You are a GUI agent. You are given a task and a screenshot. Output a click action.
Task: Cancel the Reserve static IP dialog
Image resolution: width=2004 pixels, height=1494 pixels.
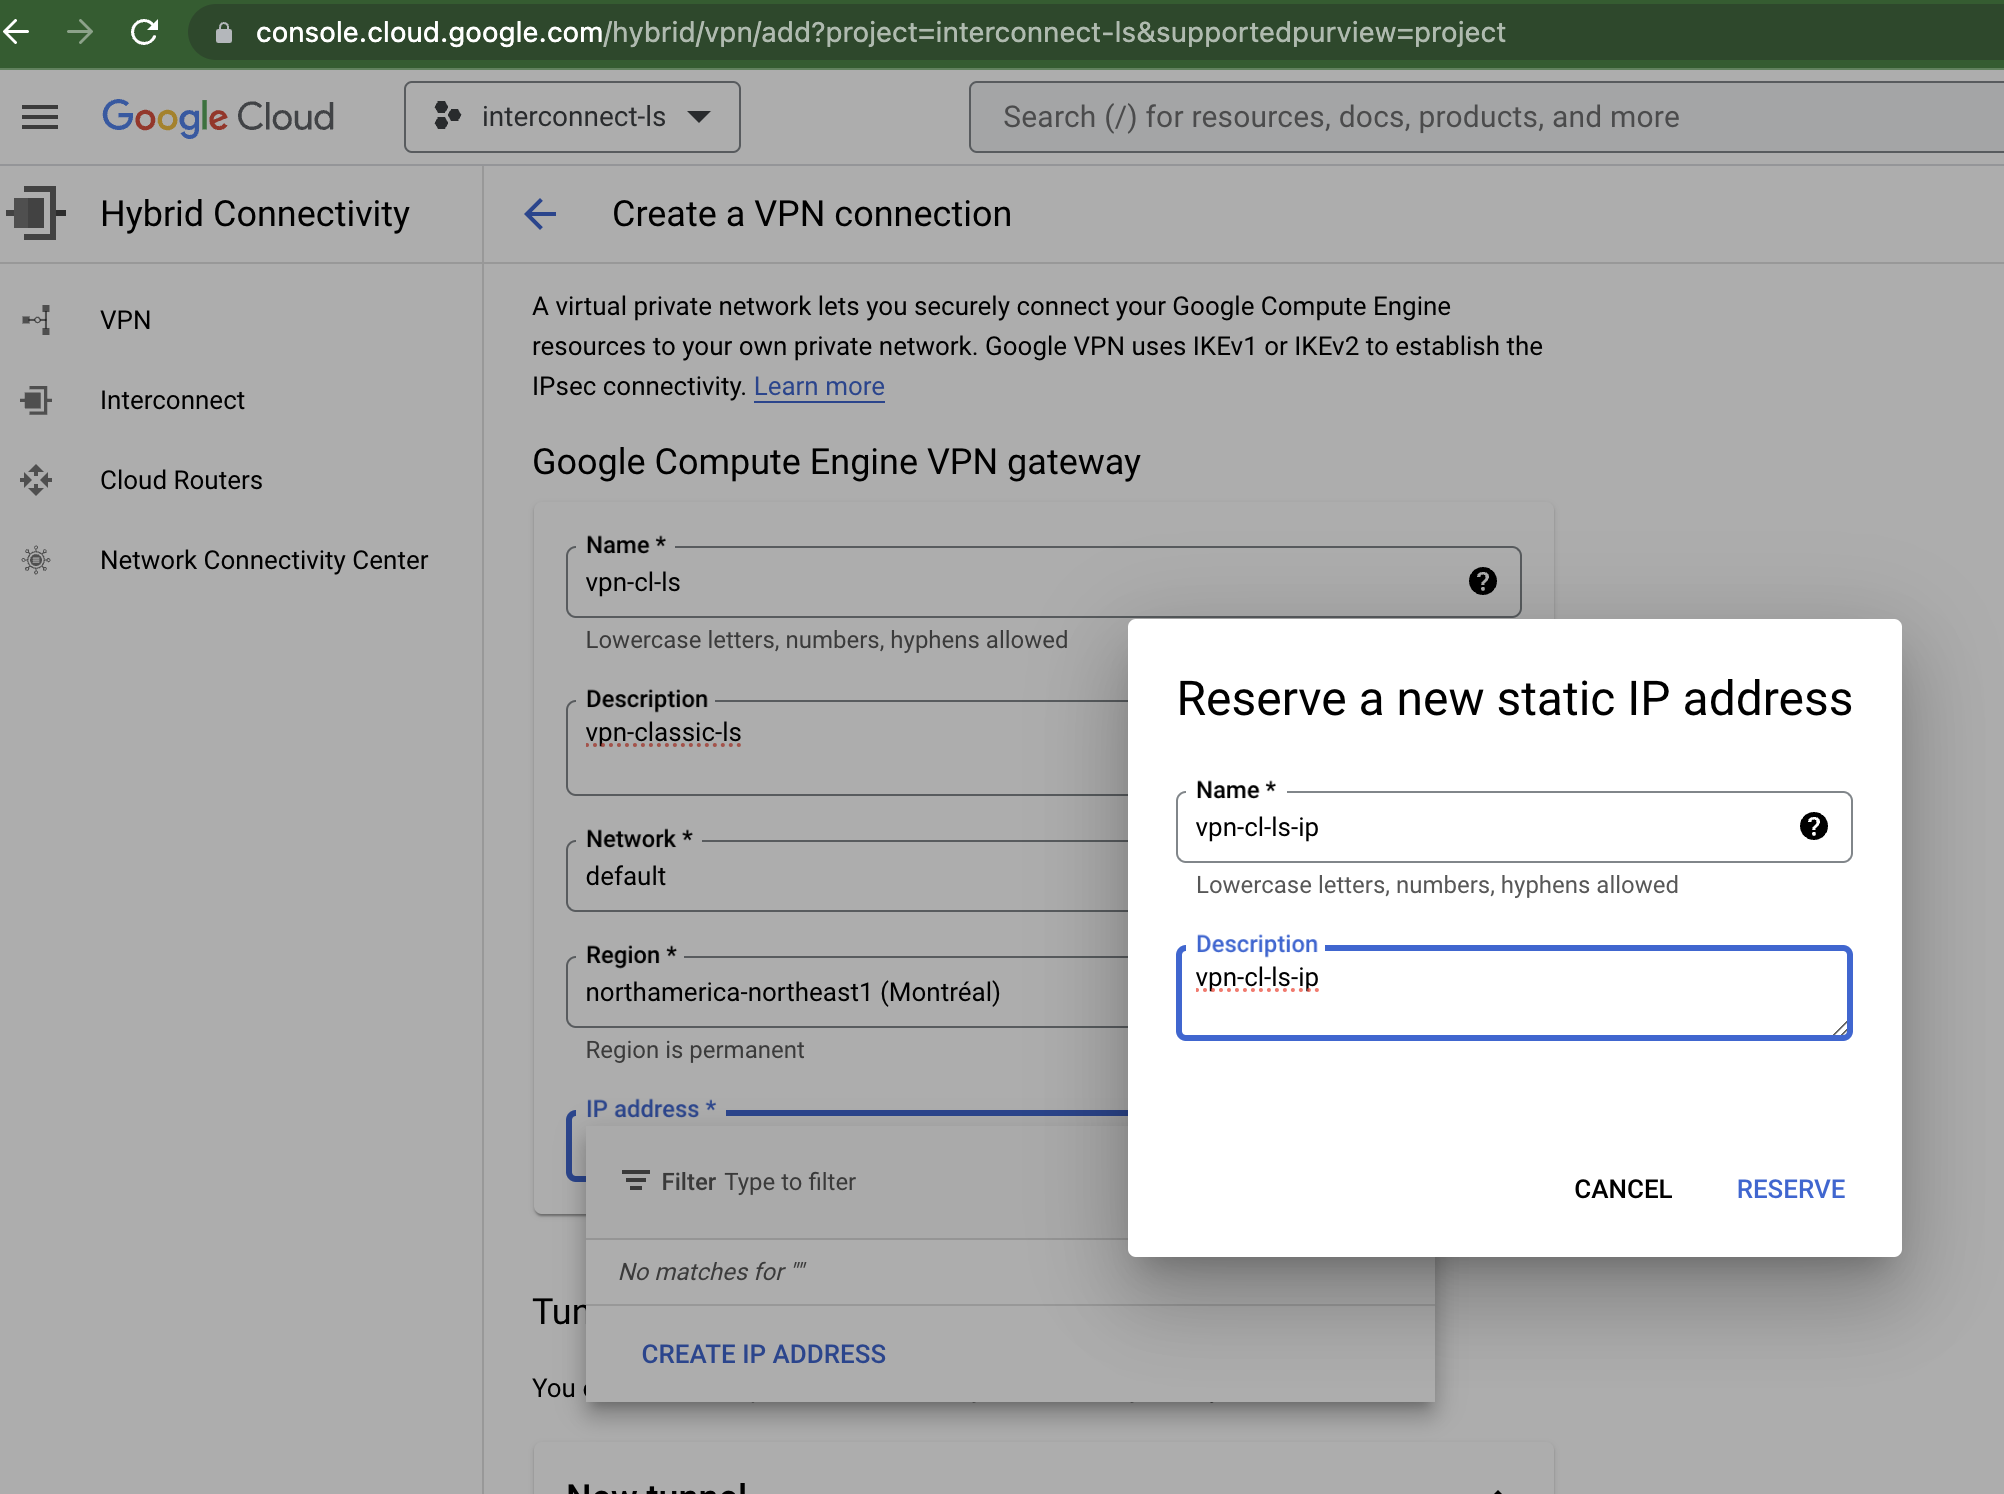[1622, 1189]
